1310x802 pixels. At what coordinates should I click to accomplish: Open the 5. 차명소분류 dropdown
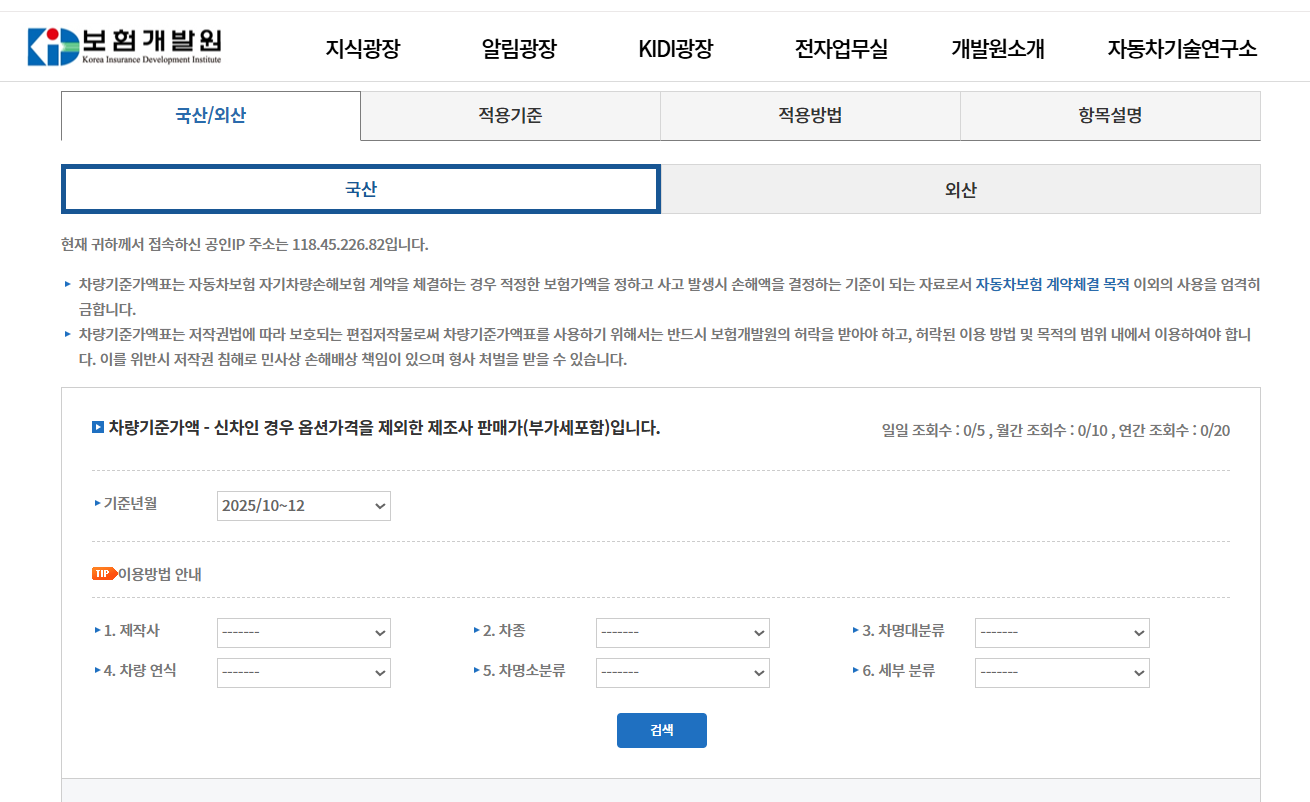tap(683, 673)
